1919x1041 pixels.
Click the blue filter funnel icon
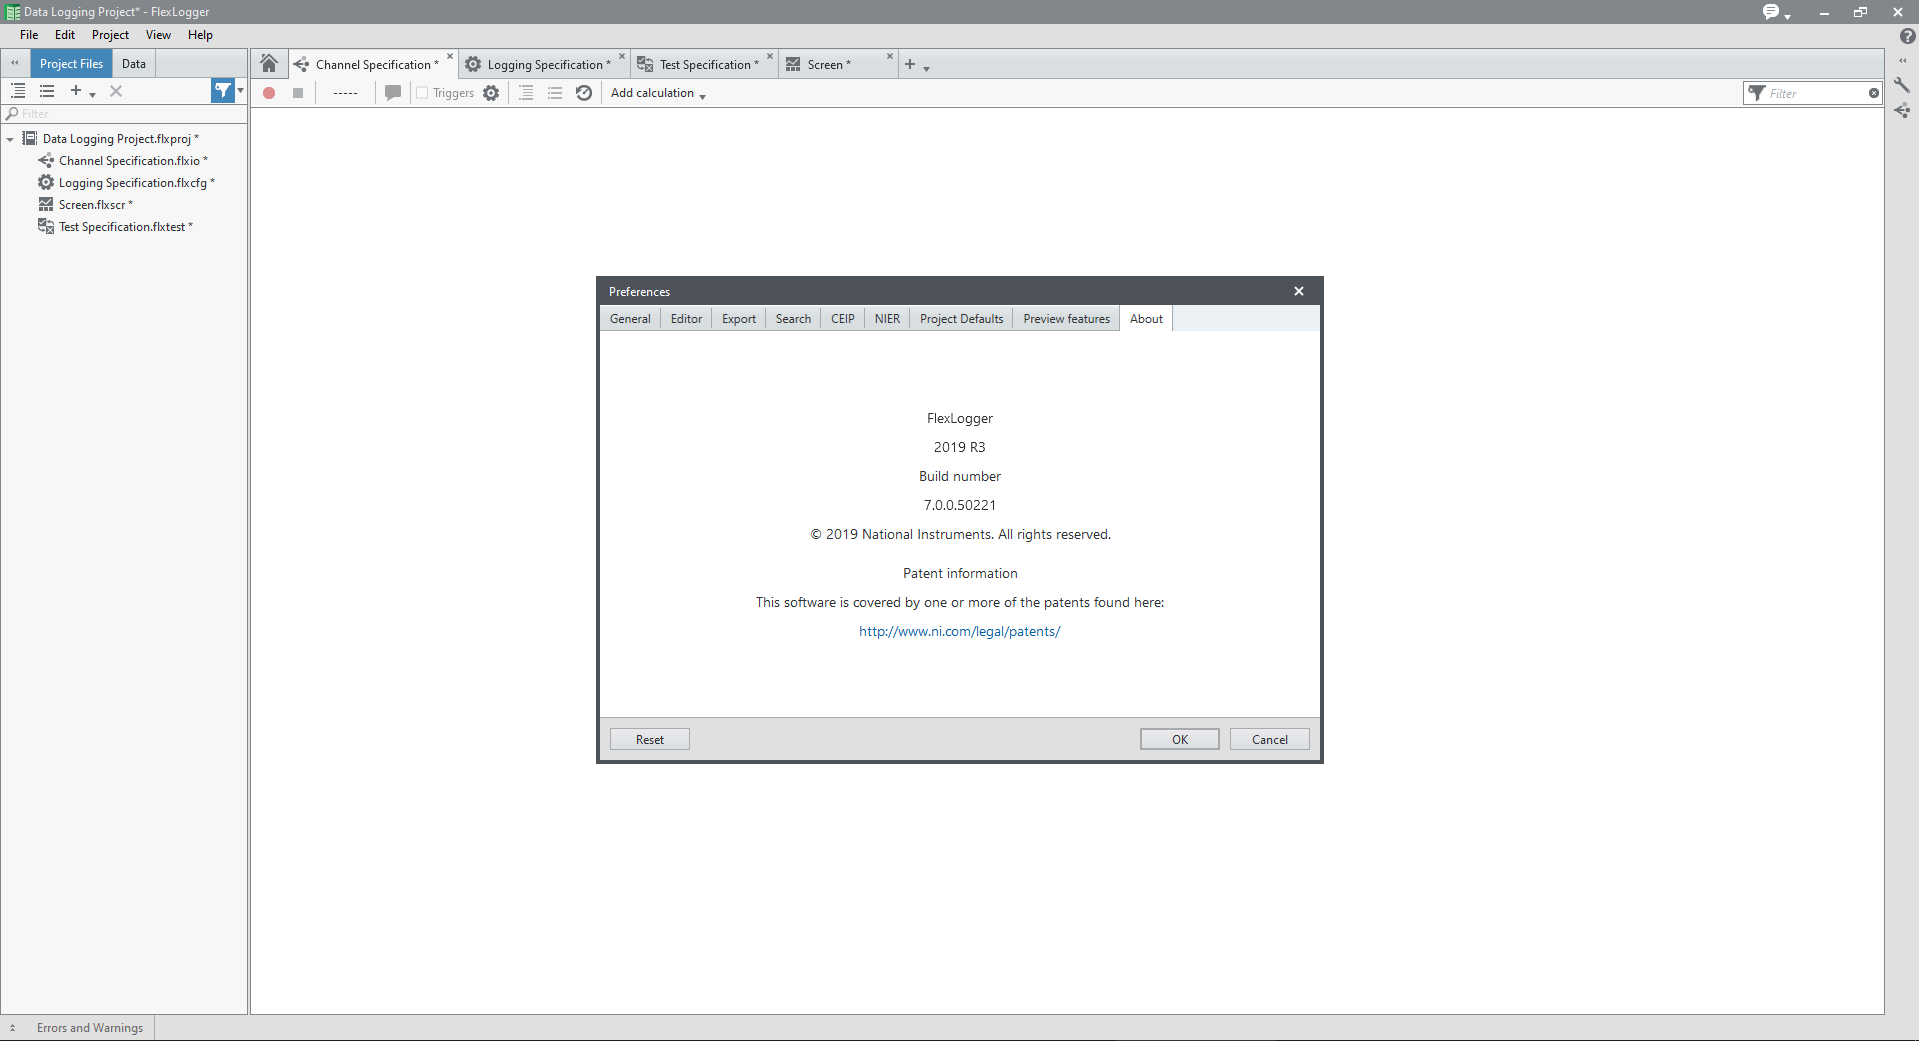pyautogui.click(x=223, y=91)
